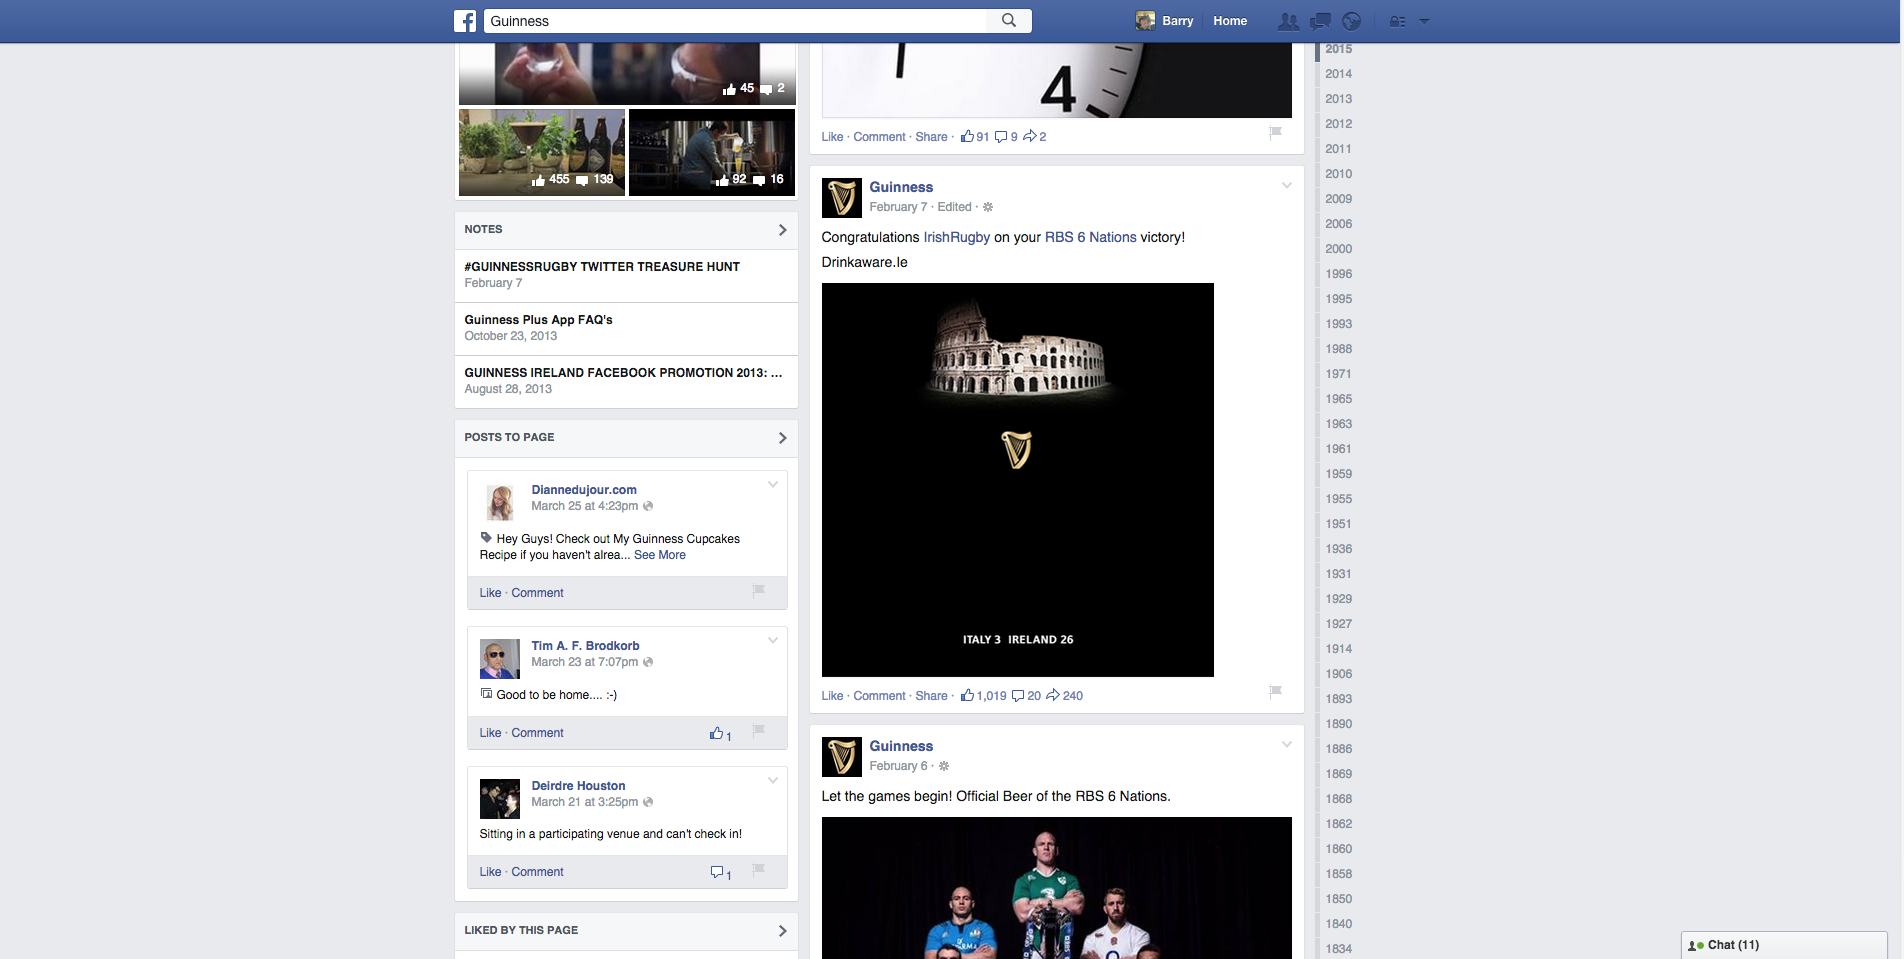
Task: Like Deirdre Houston's post
Action: point(490,872)
